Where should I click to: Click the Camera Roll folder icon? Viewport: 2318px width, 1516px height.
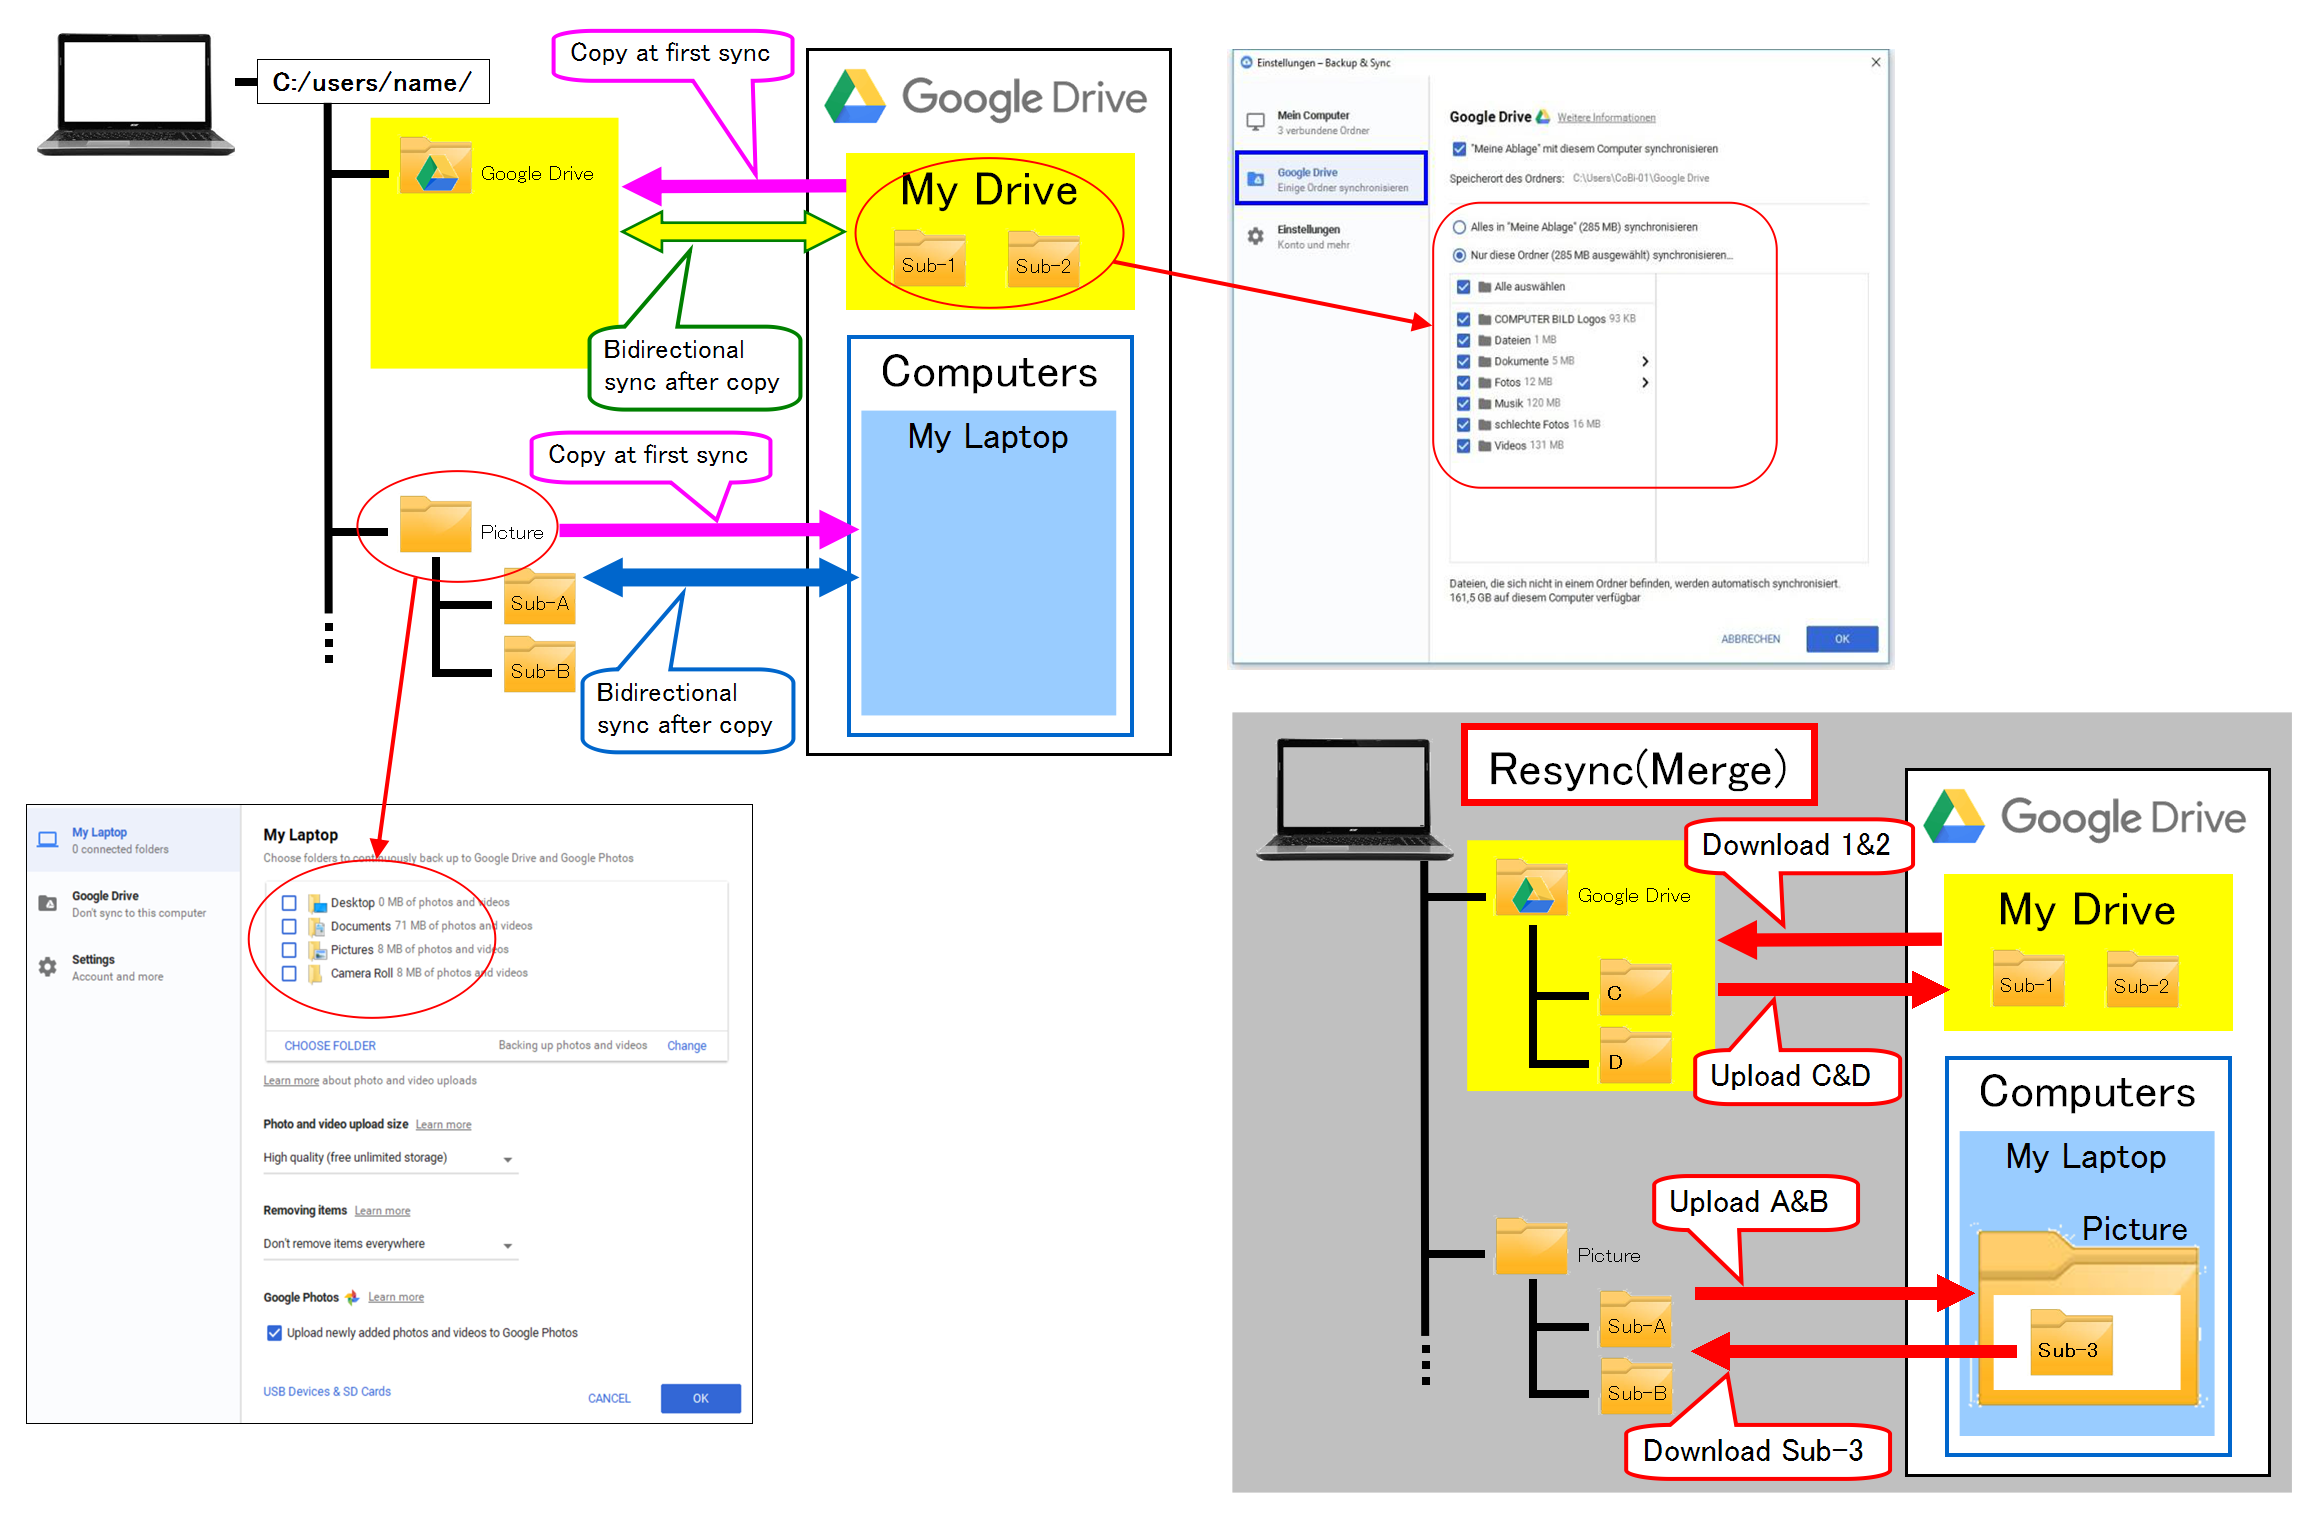(x=315, y=973)
